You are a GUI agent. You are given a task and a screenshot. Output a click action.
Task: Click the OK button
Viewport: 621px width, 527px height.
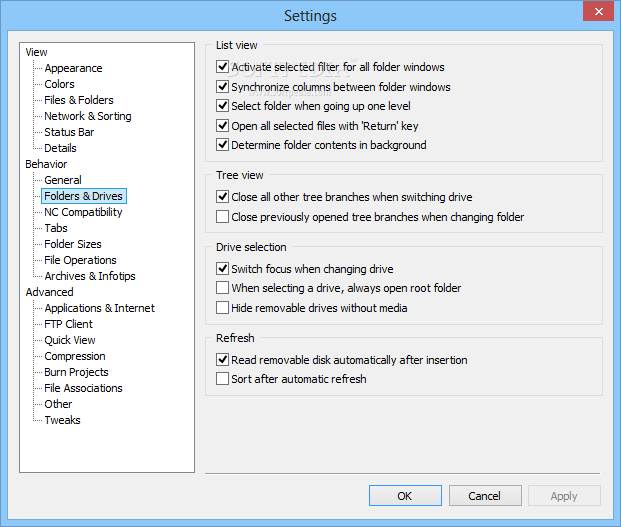[405, 496]
